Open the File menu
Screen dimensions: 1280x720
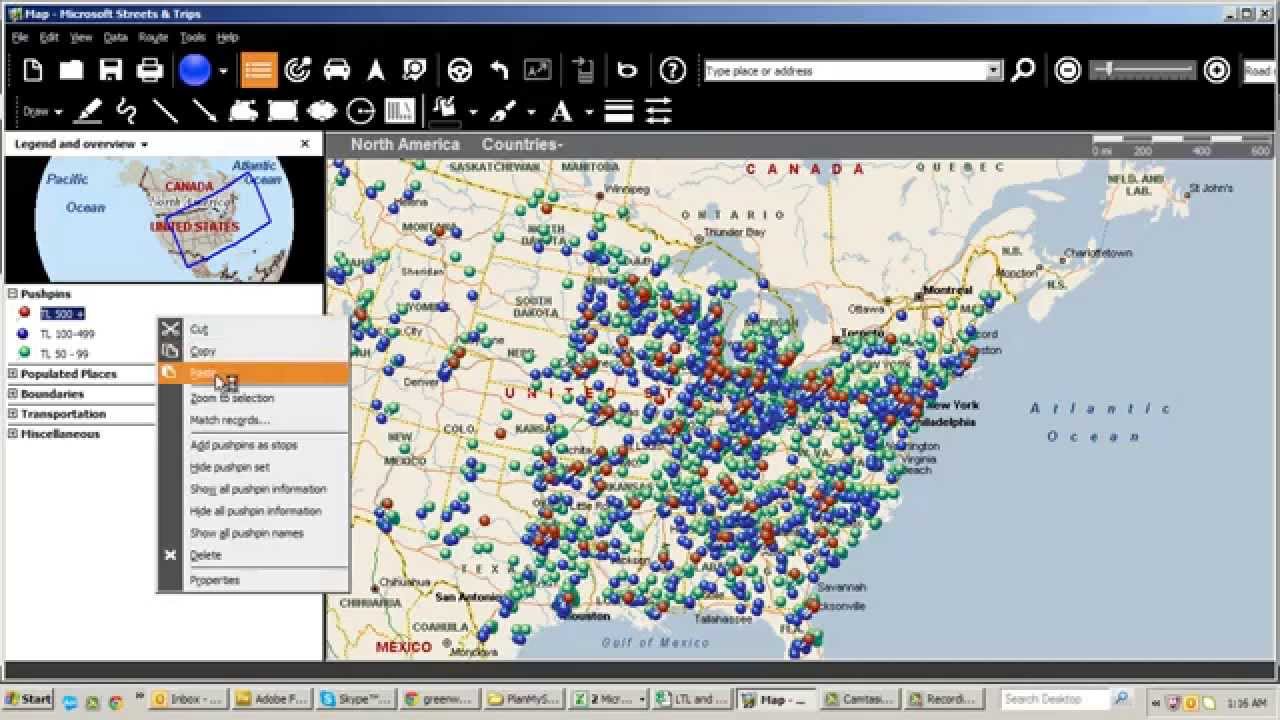(20, 37)
